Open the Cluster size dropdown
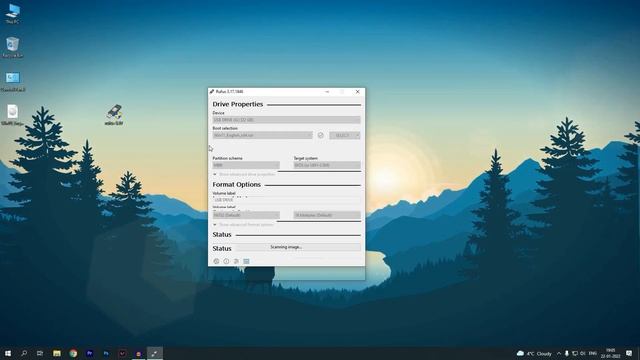 coord(327,215)
